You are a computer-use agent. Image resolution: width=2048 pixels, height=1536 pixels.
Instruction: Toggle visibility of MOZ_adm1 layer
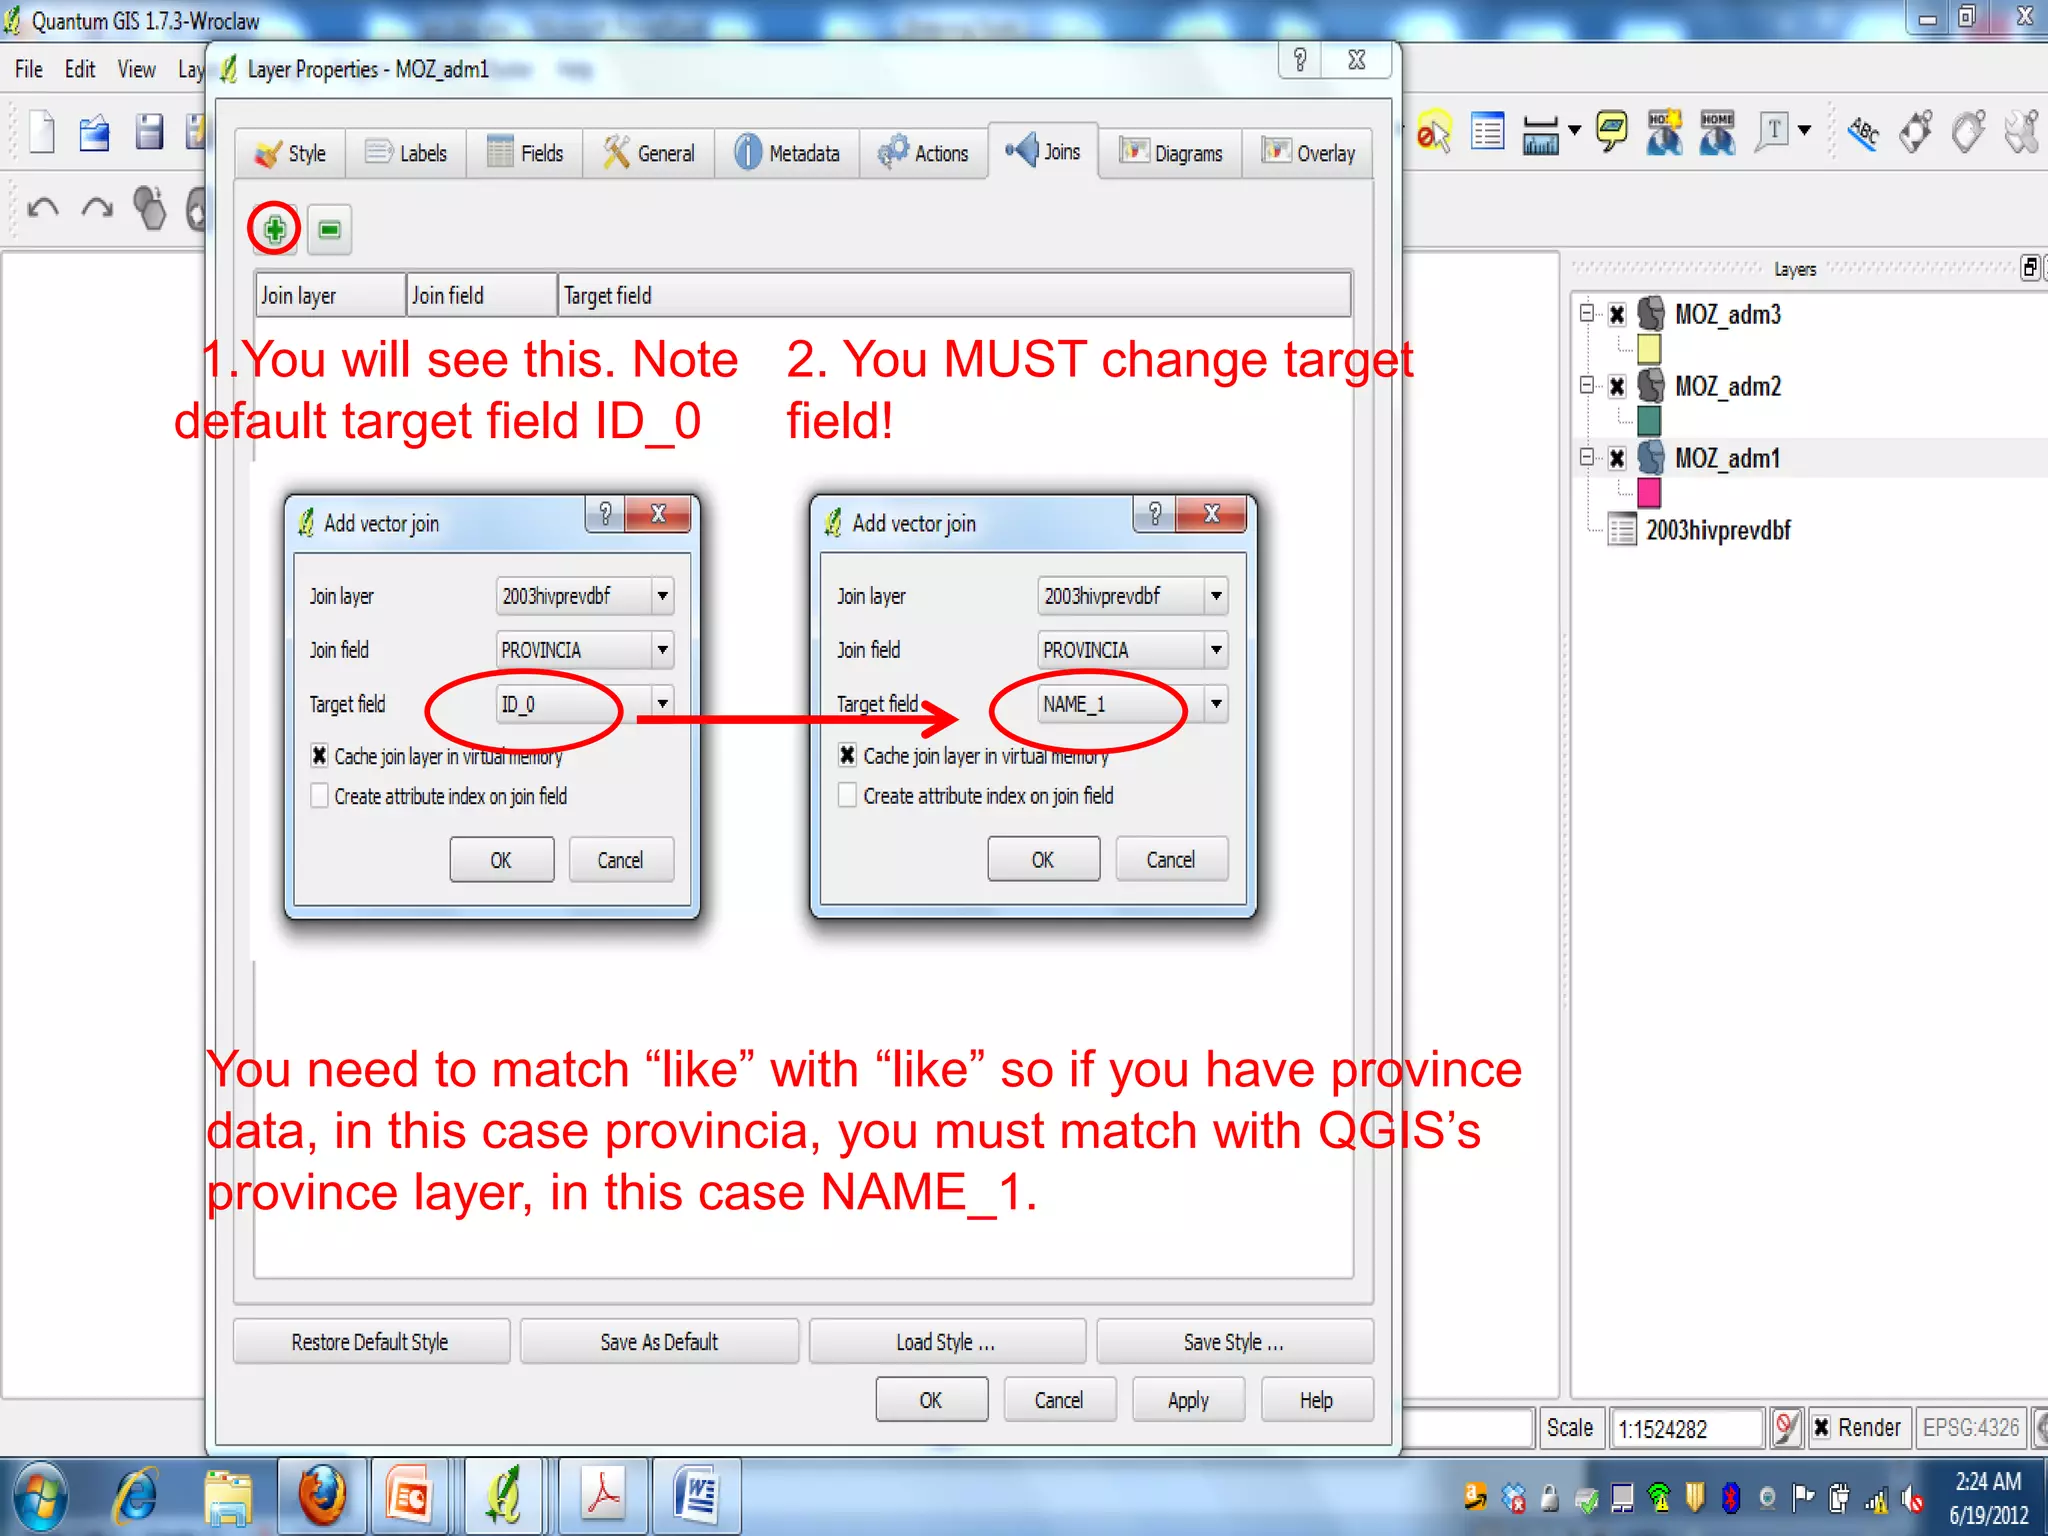(x=1617, y=459)
